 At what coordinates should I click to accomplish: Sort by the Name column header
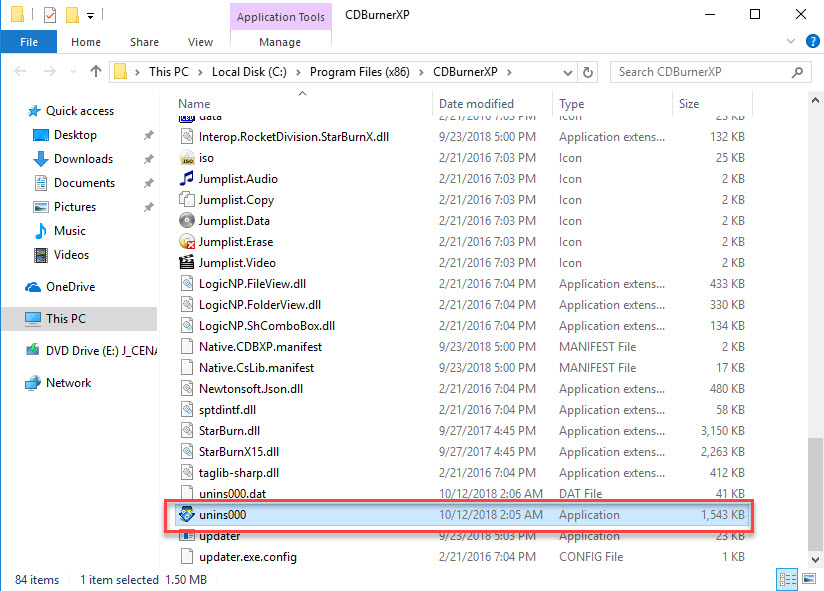pos(302,103)
